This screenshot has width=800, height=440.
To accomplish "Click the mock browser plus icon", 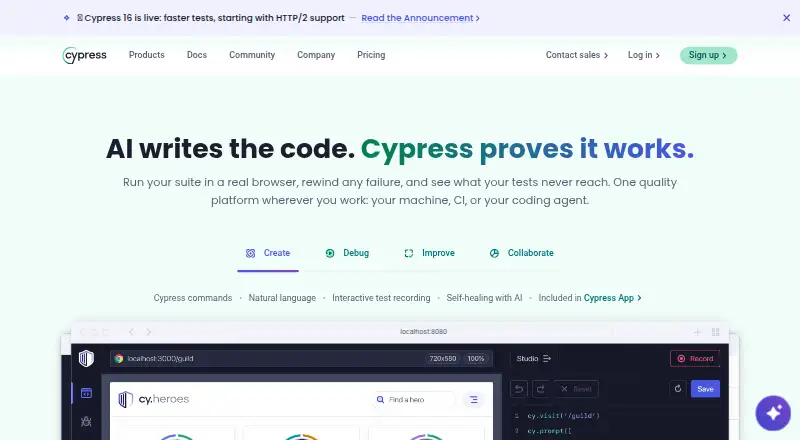I will pyautogui.click(x=697, y=332).
